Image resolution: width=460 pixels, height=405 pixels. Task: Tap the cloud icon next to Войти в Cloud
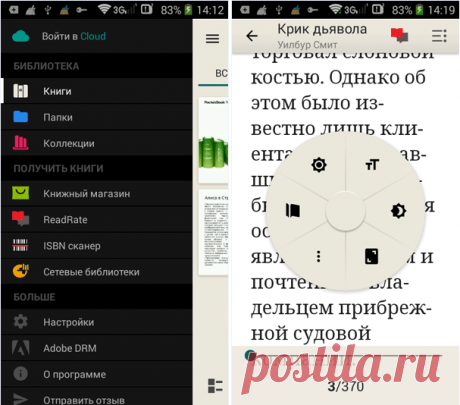pyautogui.click(x=21, y=36)
